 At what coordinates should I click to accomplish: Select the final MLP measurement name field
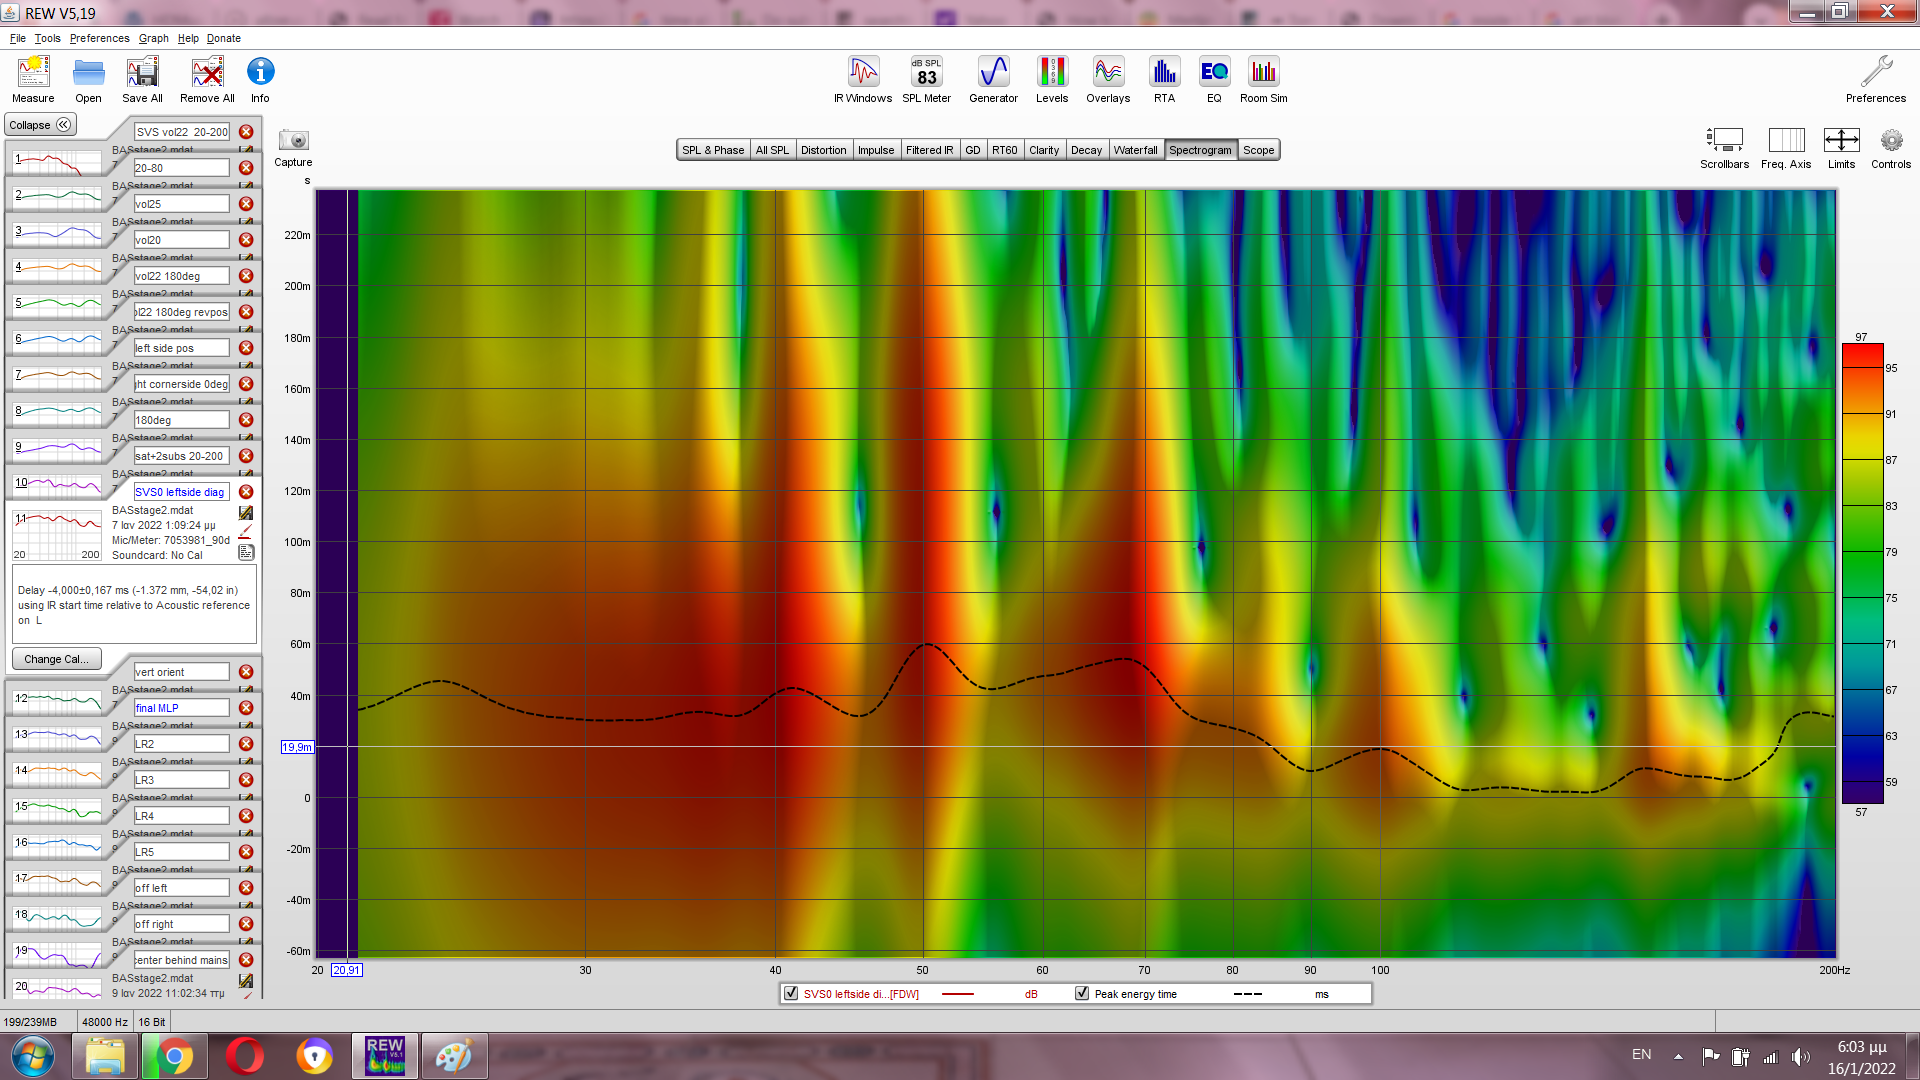coord(181,708)
